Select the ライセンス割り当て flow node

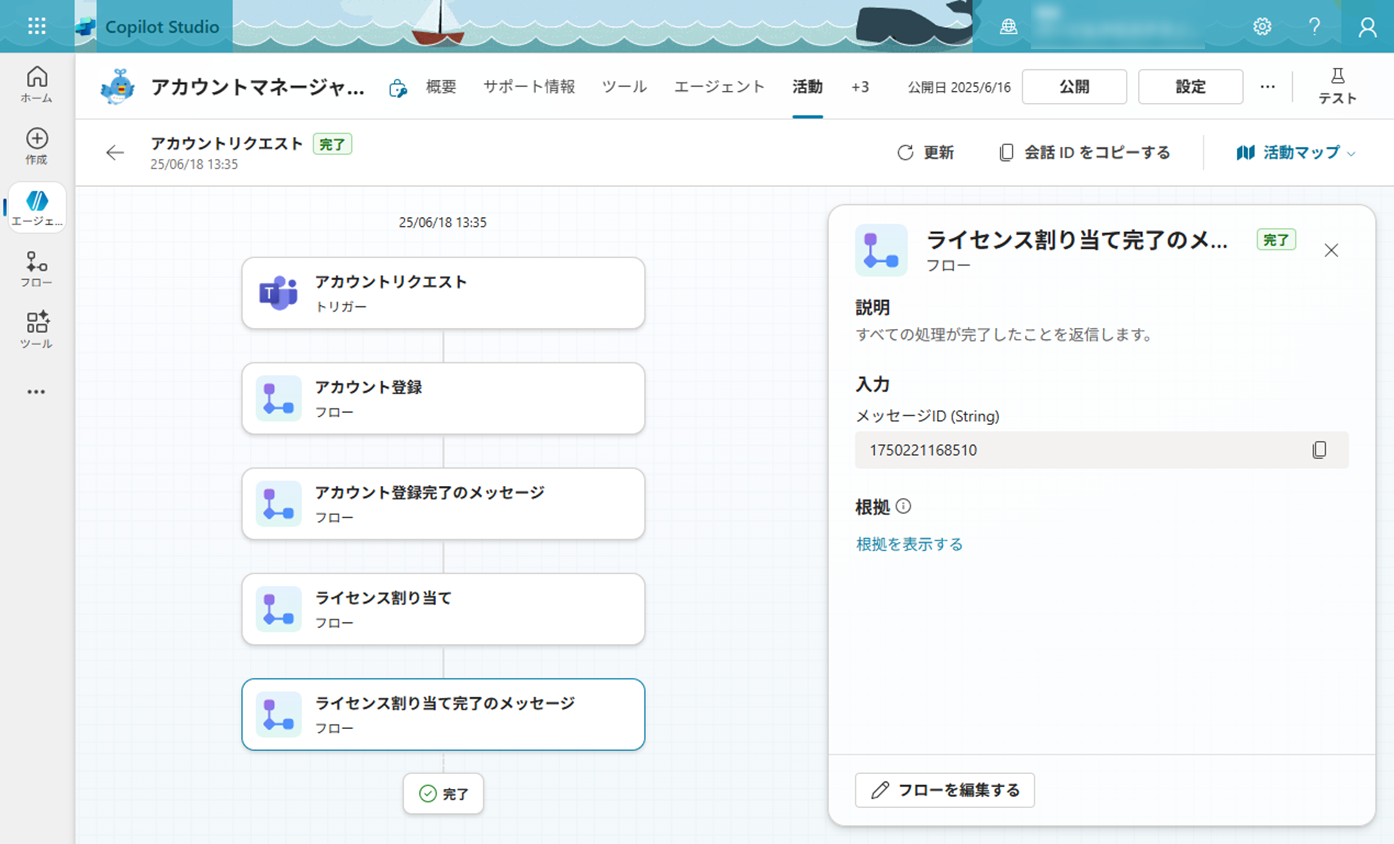pyautogui.click(x=443, y=609)
